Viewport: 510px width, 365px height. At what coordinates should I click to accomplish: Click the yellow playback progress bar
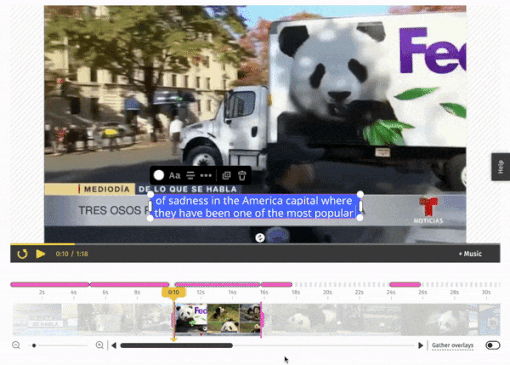click(43, 244)
